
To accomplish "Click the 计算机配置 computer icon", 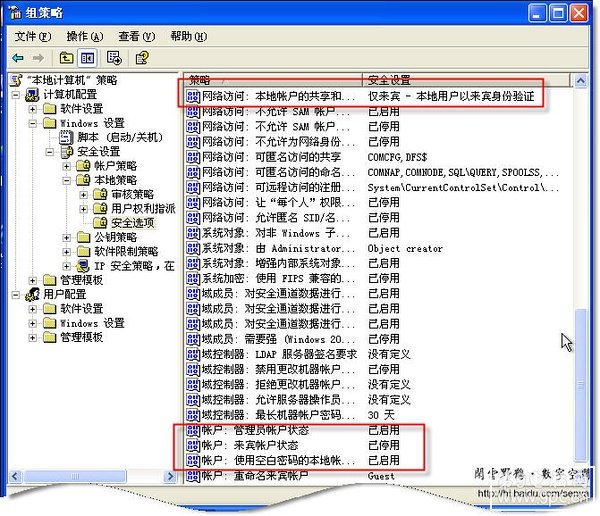I will pyautogui.click(x=32, y=95).
